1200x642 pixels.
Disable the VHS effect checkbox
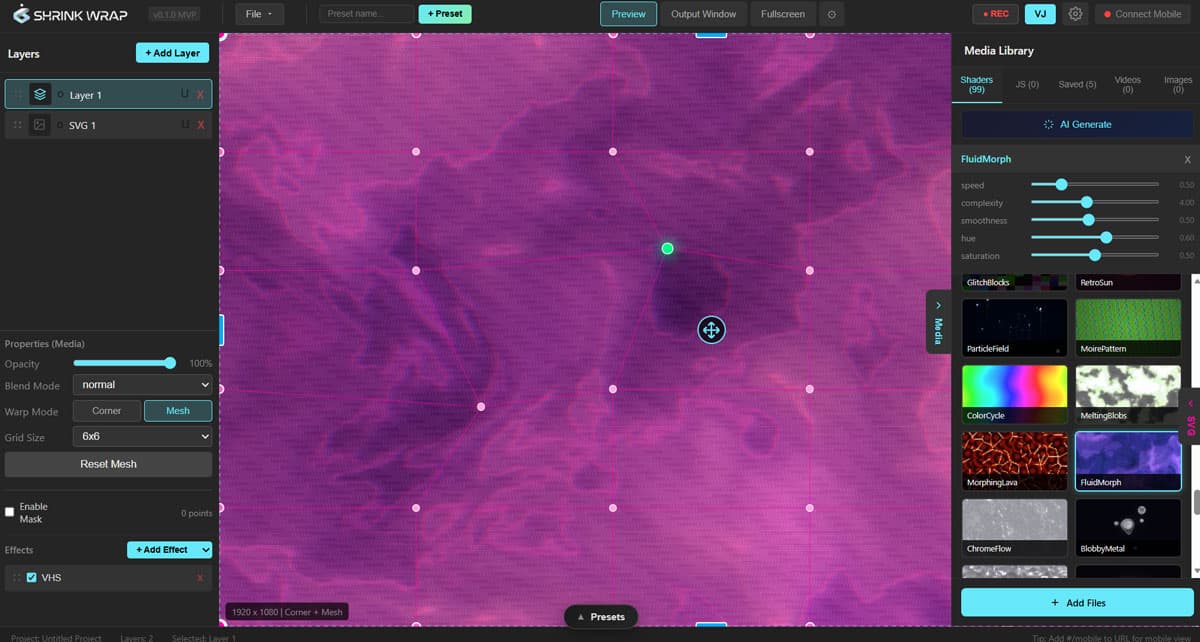point(31,578)
